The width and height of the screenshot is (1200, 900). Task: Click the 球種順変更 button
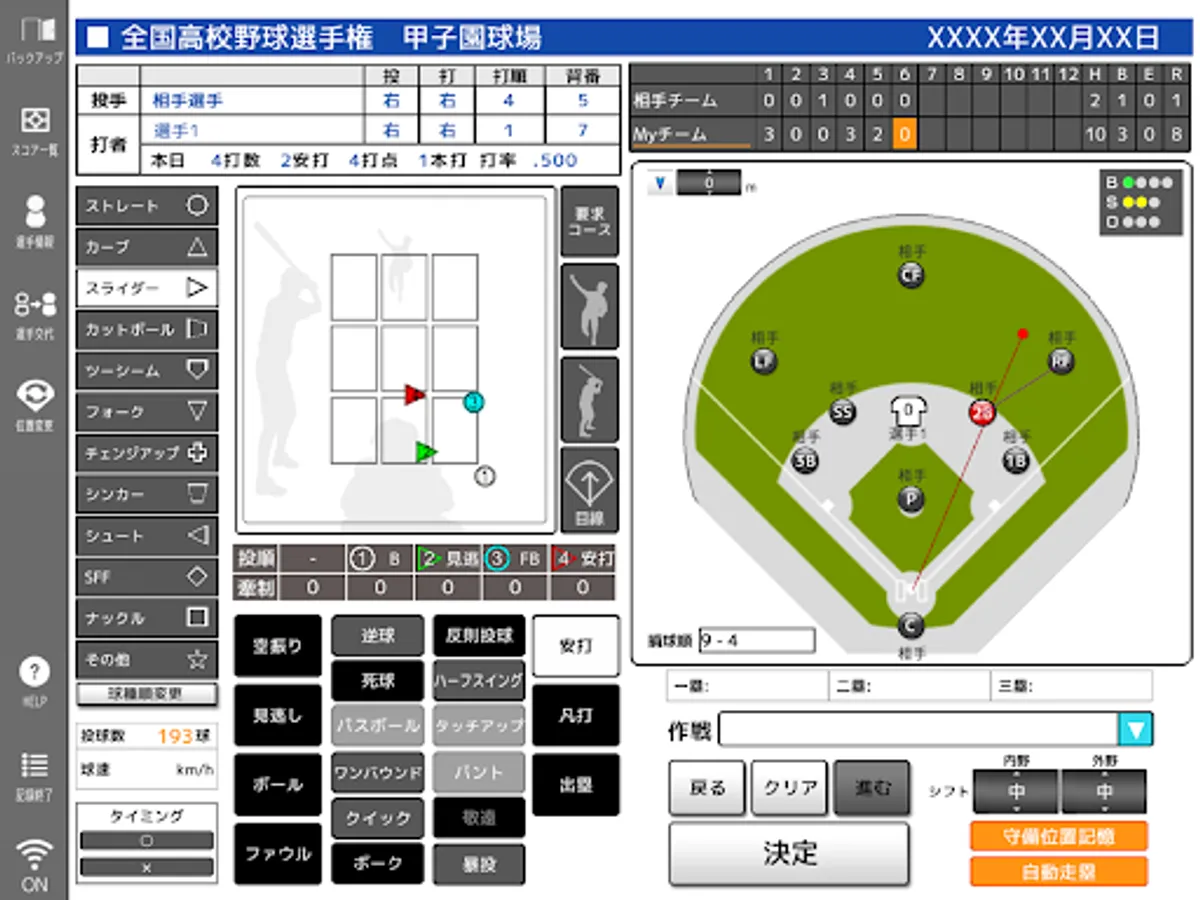coord(147,693)
